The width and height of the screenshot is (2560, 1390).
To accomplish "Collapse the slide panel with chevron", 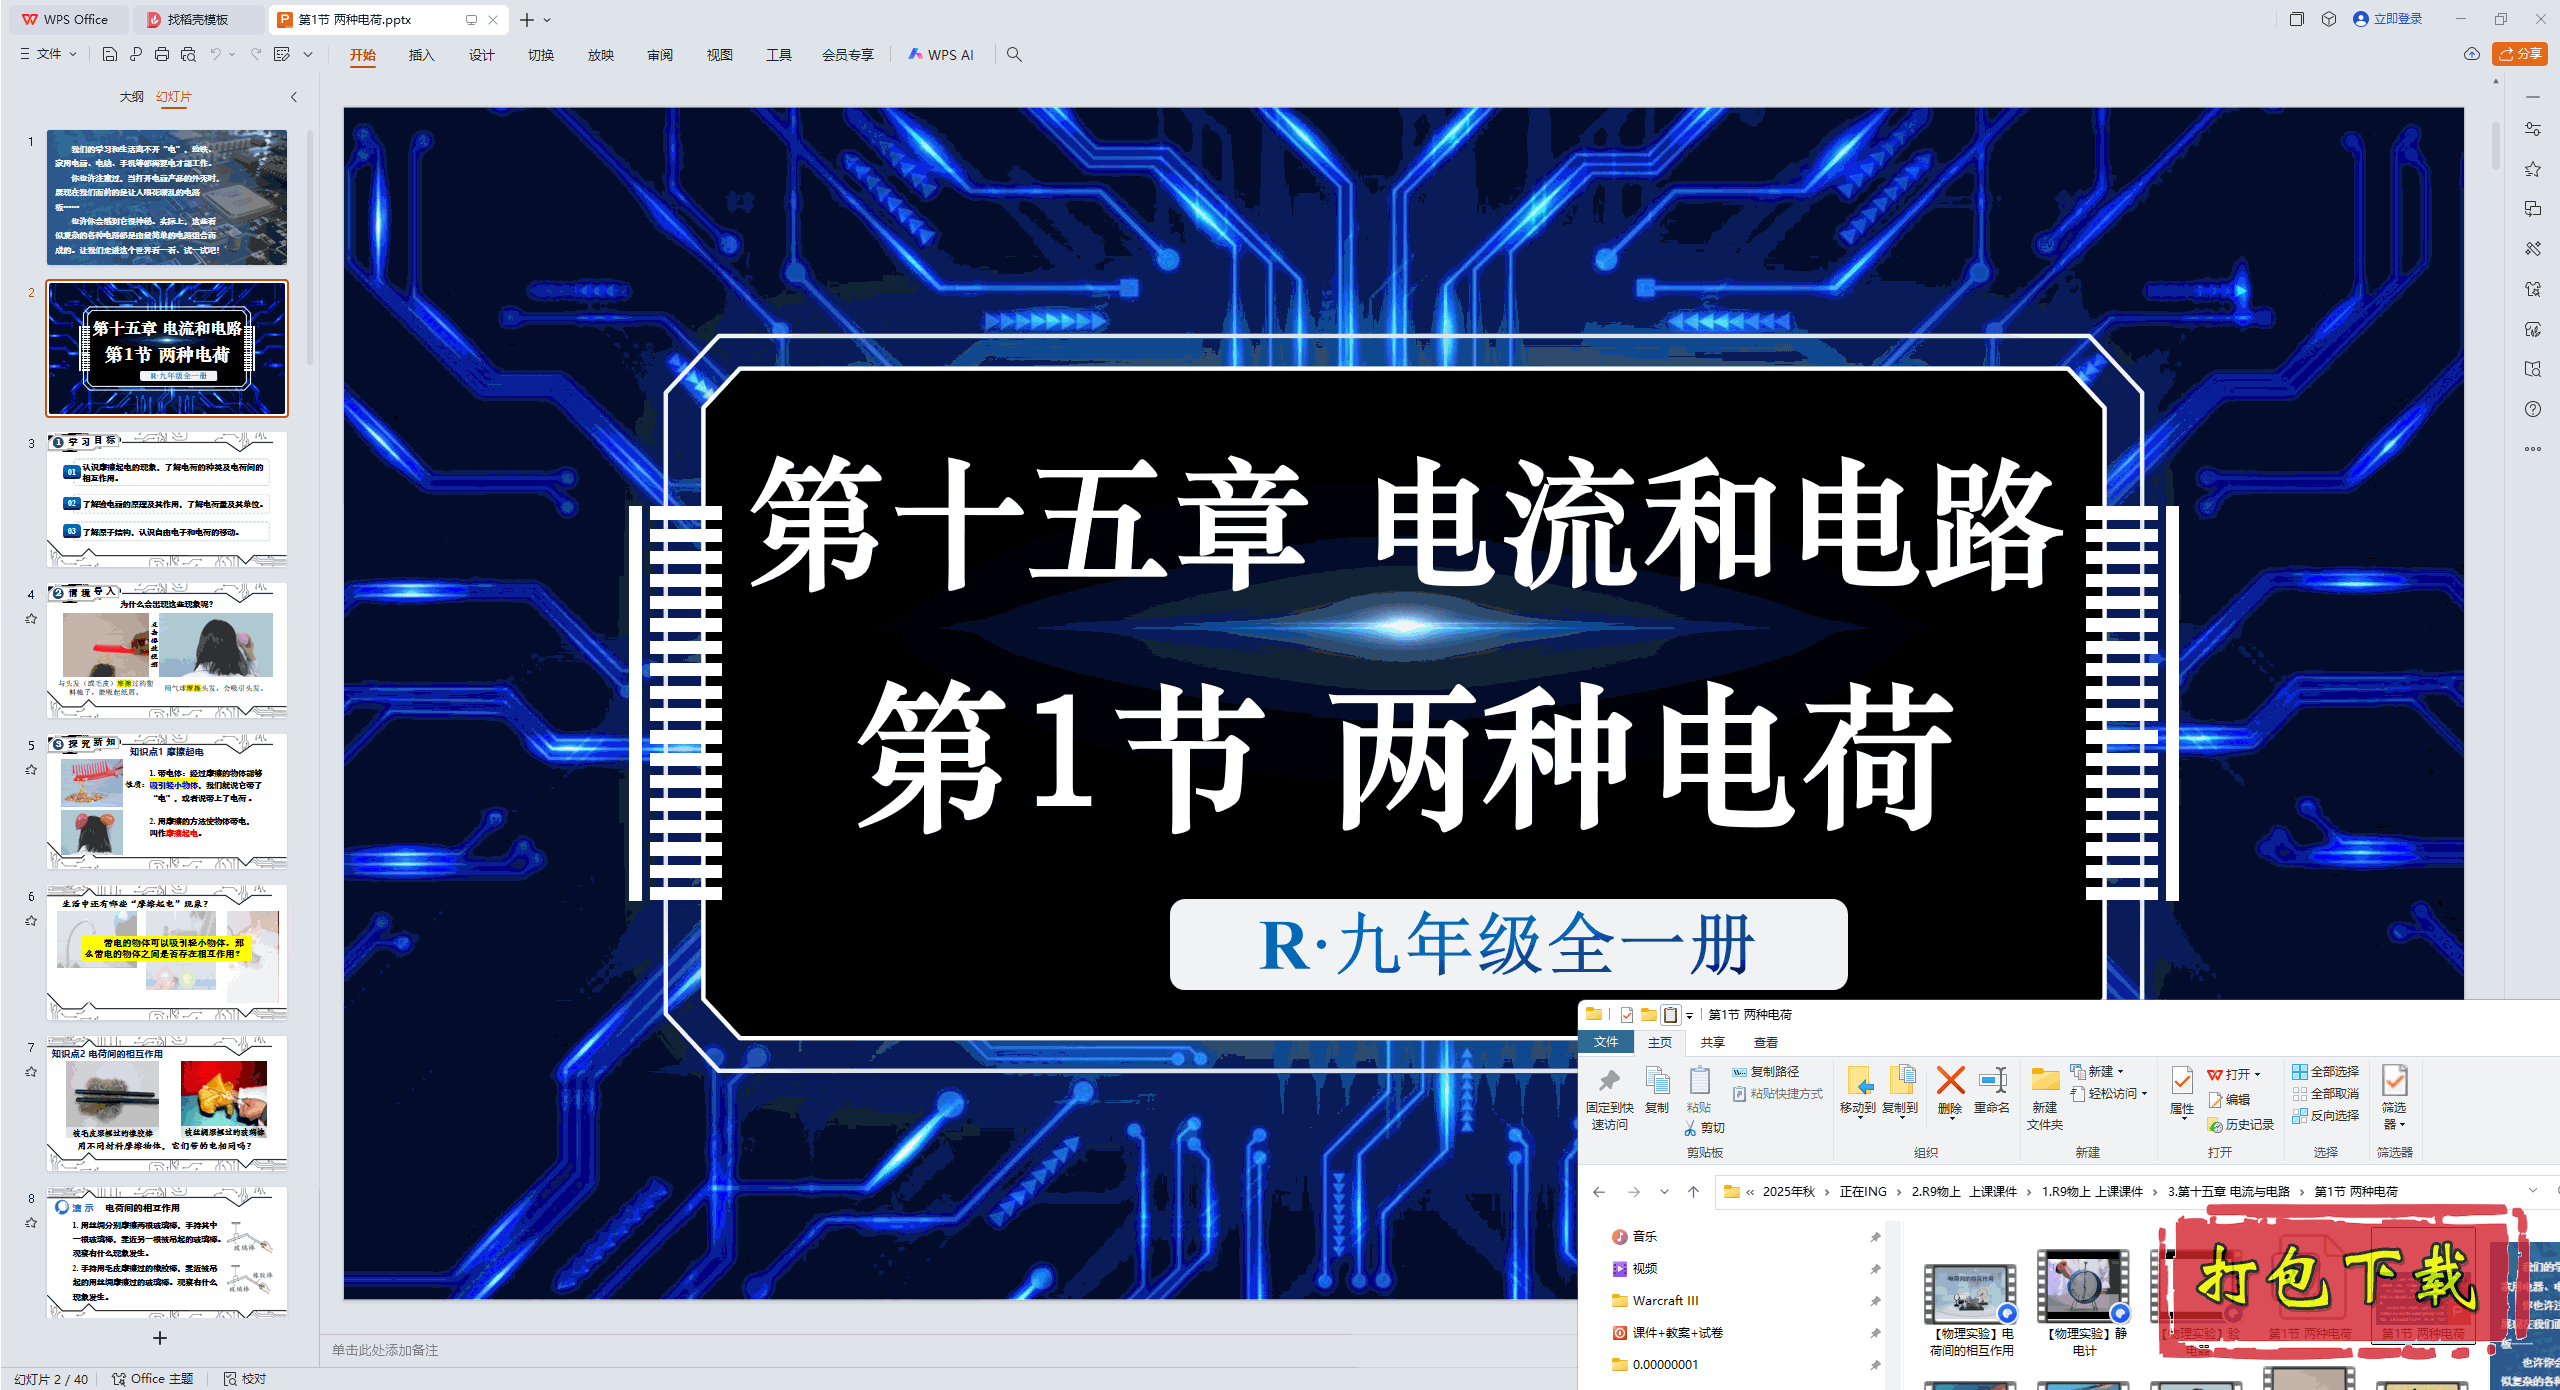I will click(x=294, y=97).
